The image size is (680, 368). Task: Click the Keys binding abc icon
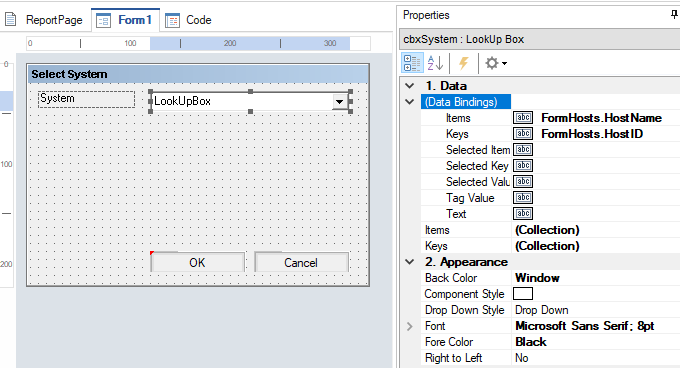tap(523, 134)
